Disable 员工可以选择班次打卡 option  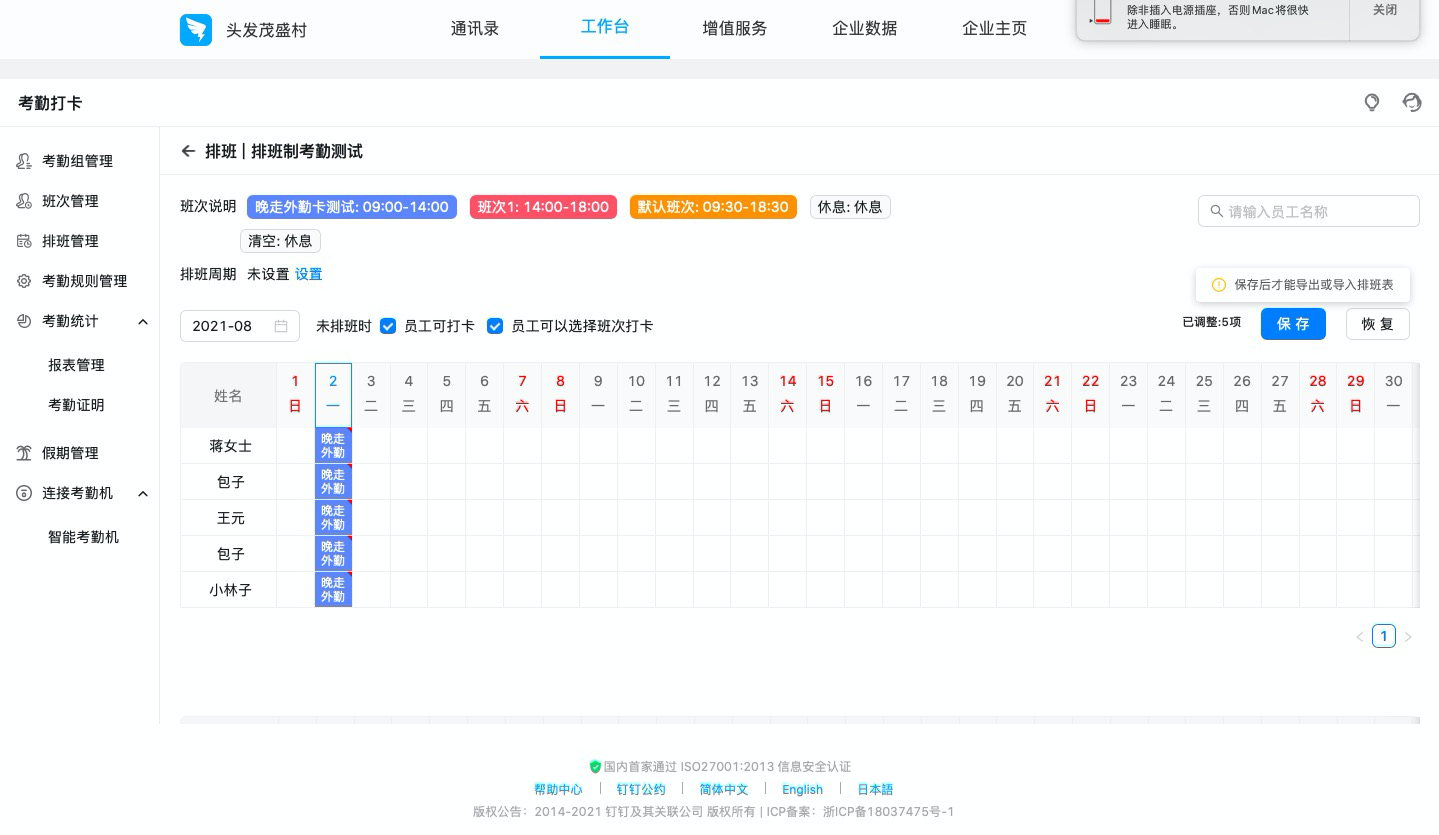(x=495, y=326)
